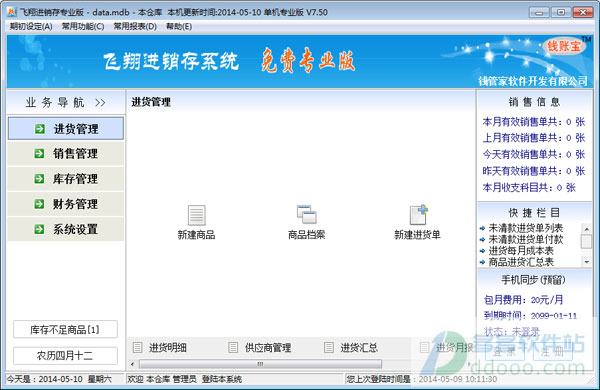The width and height of the screenshot is (600, 390).
Task: Open the 常用功能(C) menu
Action: (x=83, y=26)
